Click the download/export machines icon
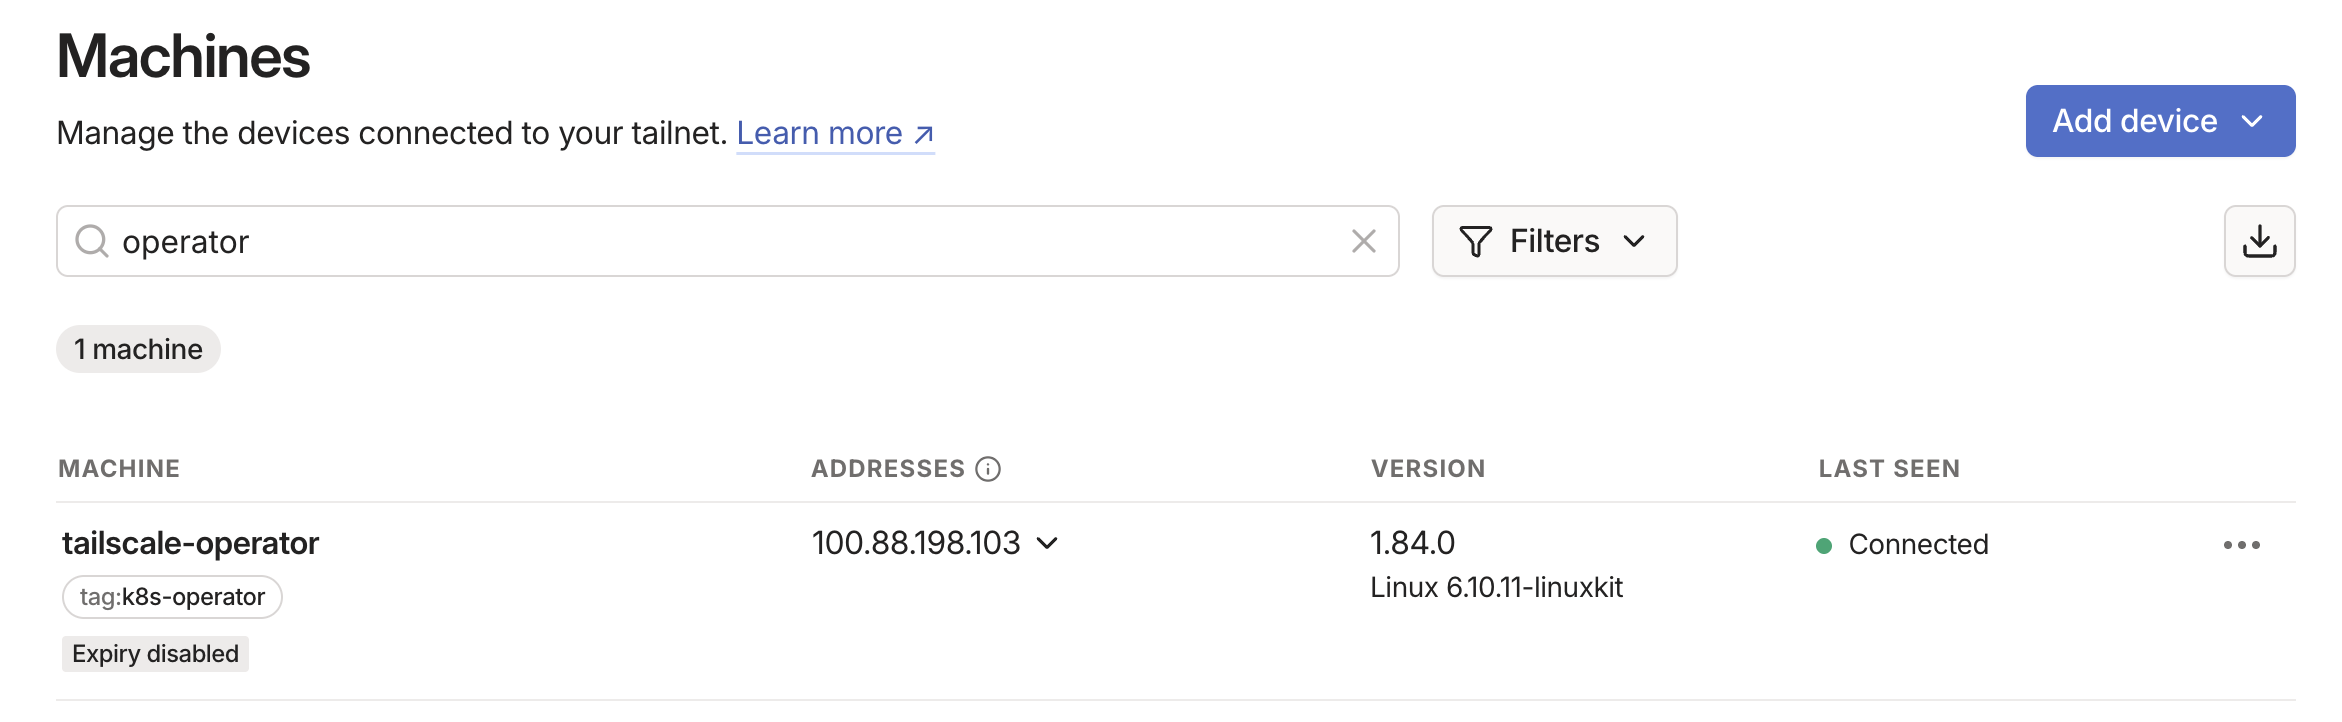This screenshot has width=2342, height=722. tap(2259, 241)
